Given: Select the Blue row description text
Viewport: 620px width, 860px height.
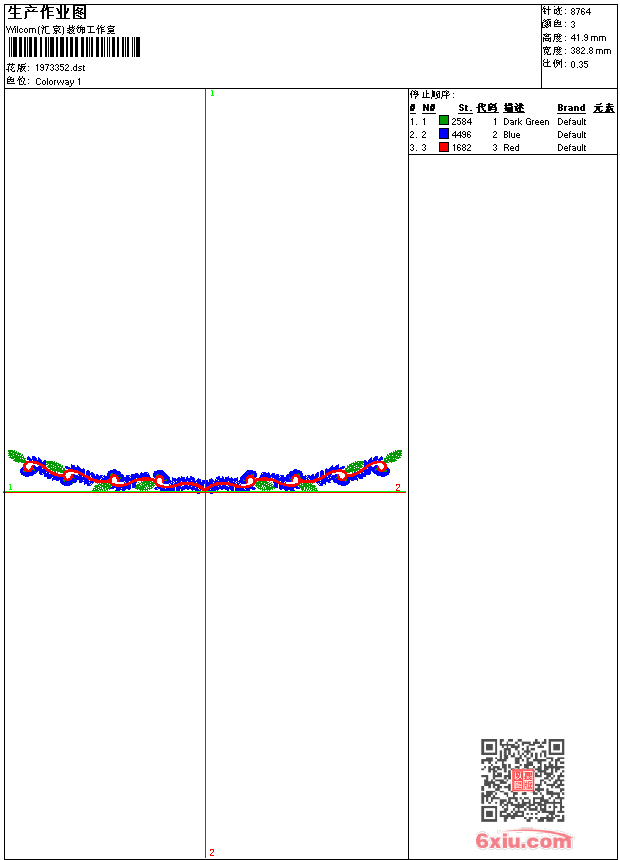Looking at the screenshot, I should pos(511,134).
